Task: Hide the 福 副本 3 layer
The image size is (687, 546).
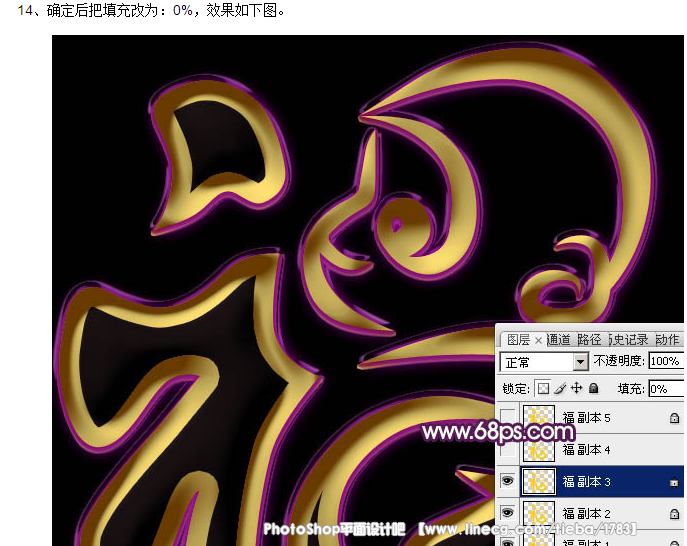Action: coord(507,482)
